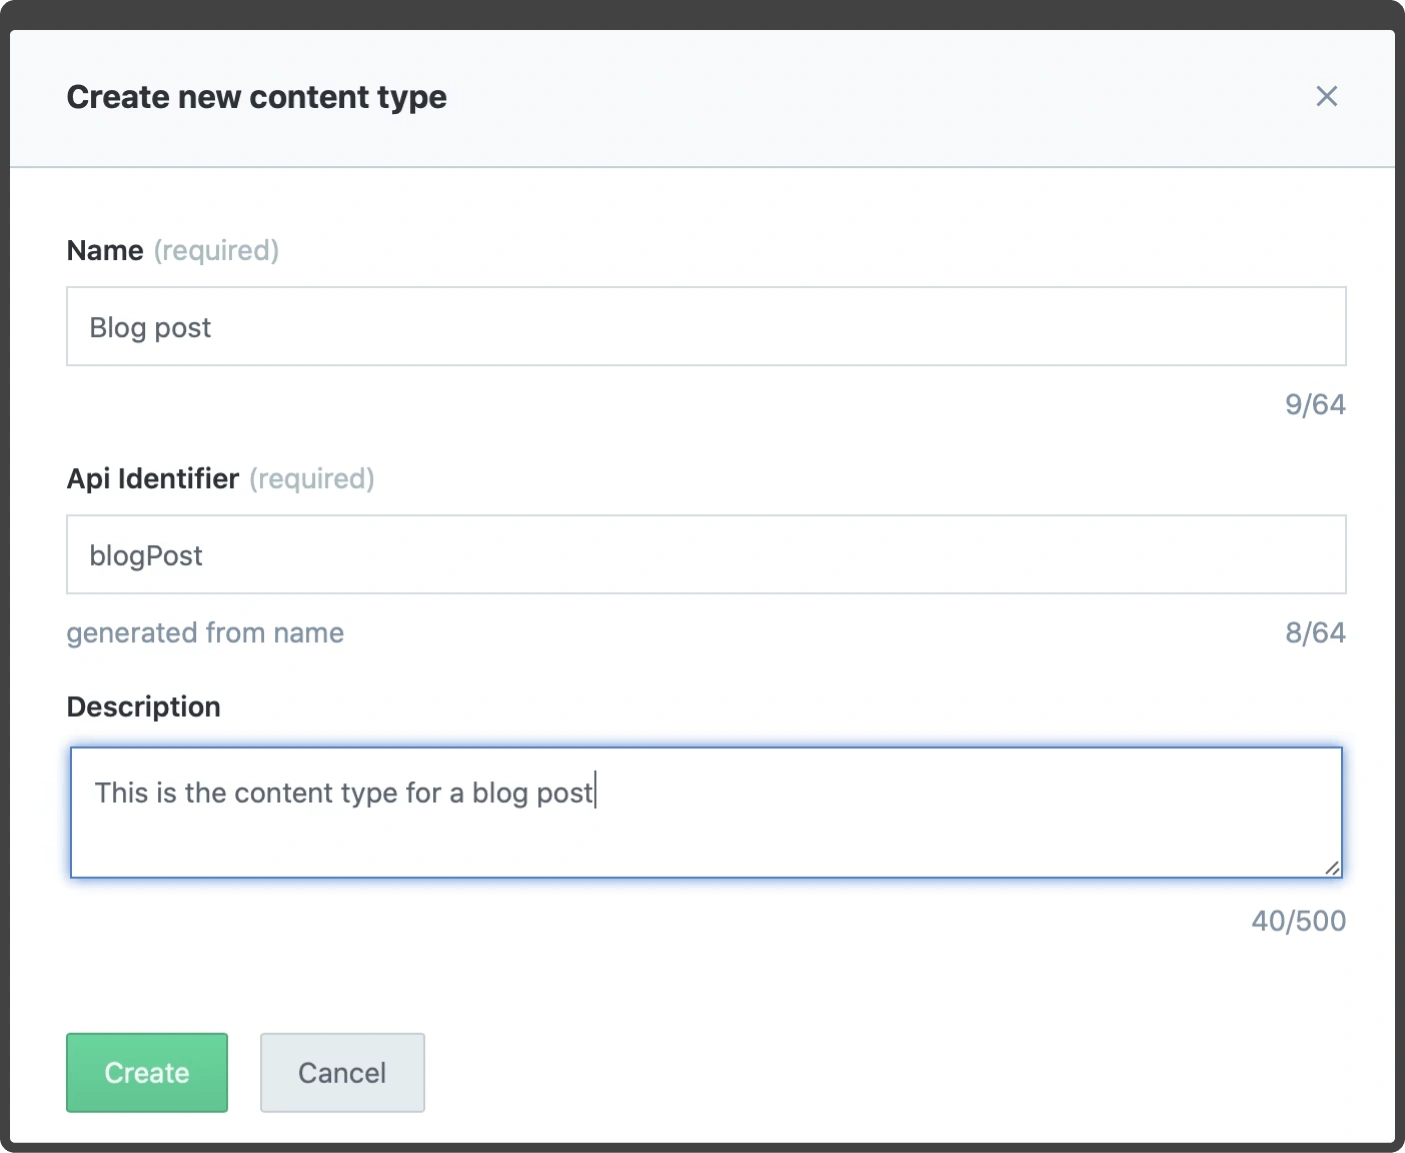This screenshot has width=1405, height=1153.
Task: Click the required hint beside Api Identifier
Action: [312, 479]
